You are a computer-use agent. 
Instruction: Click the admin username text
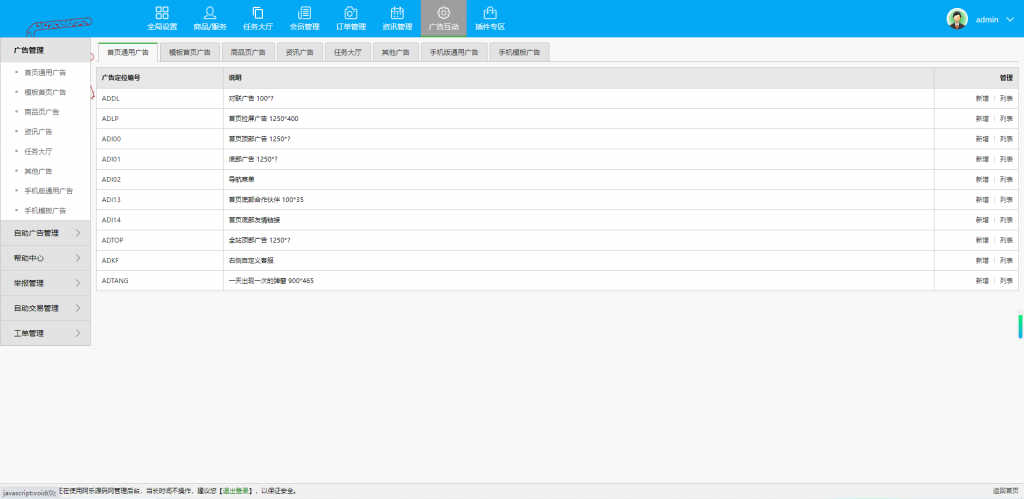point(987,20)
